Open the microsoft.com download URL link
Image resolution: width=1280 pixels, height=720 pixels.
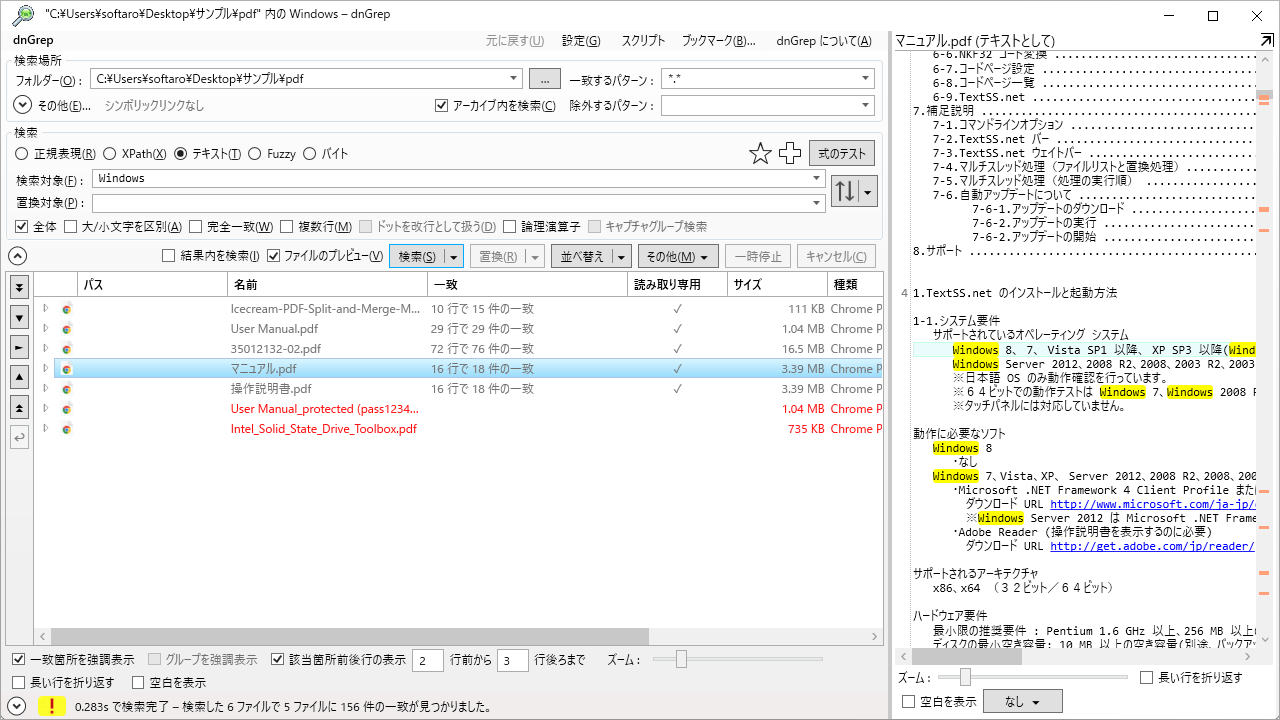[x=1152, y=505]
